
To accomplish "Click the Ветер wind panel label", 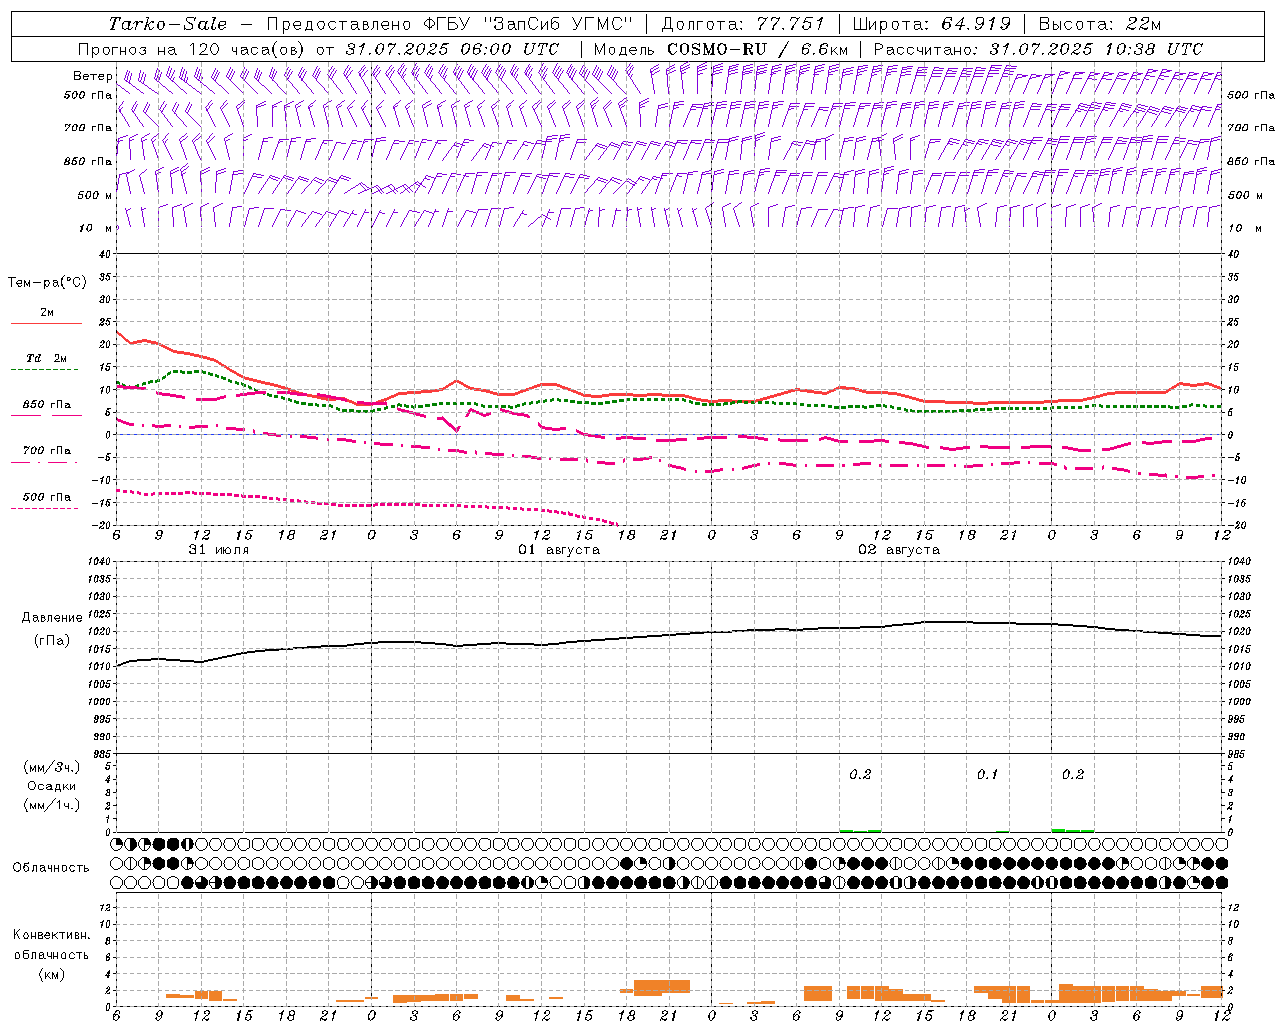I will pyautogui.click(x=92, y=76).
